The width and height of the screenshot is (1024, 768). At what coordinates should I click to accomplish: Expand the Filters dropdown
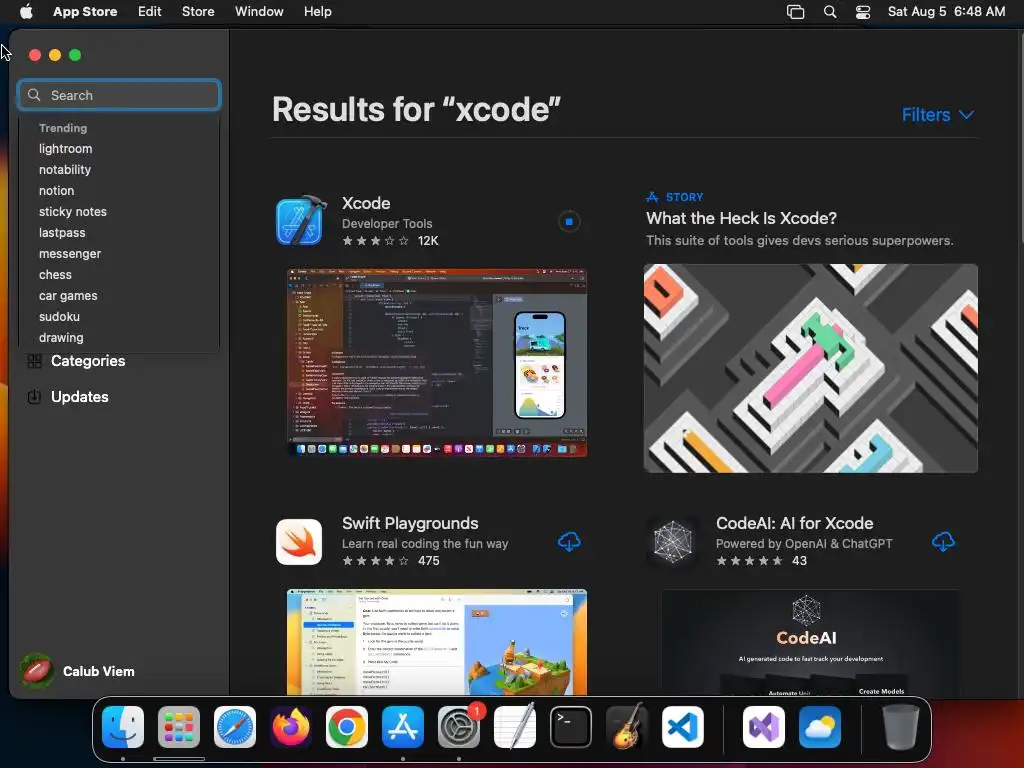point(938,115)
